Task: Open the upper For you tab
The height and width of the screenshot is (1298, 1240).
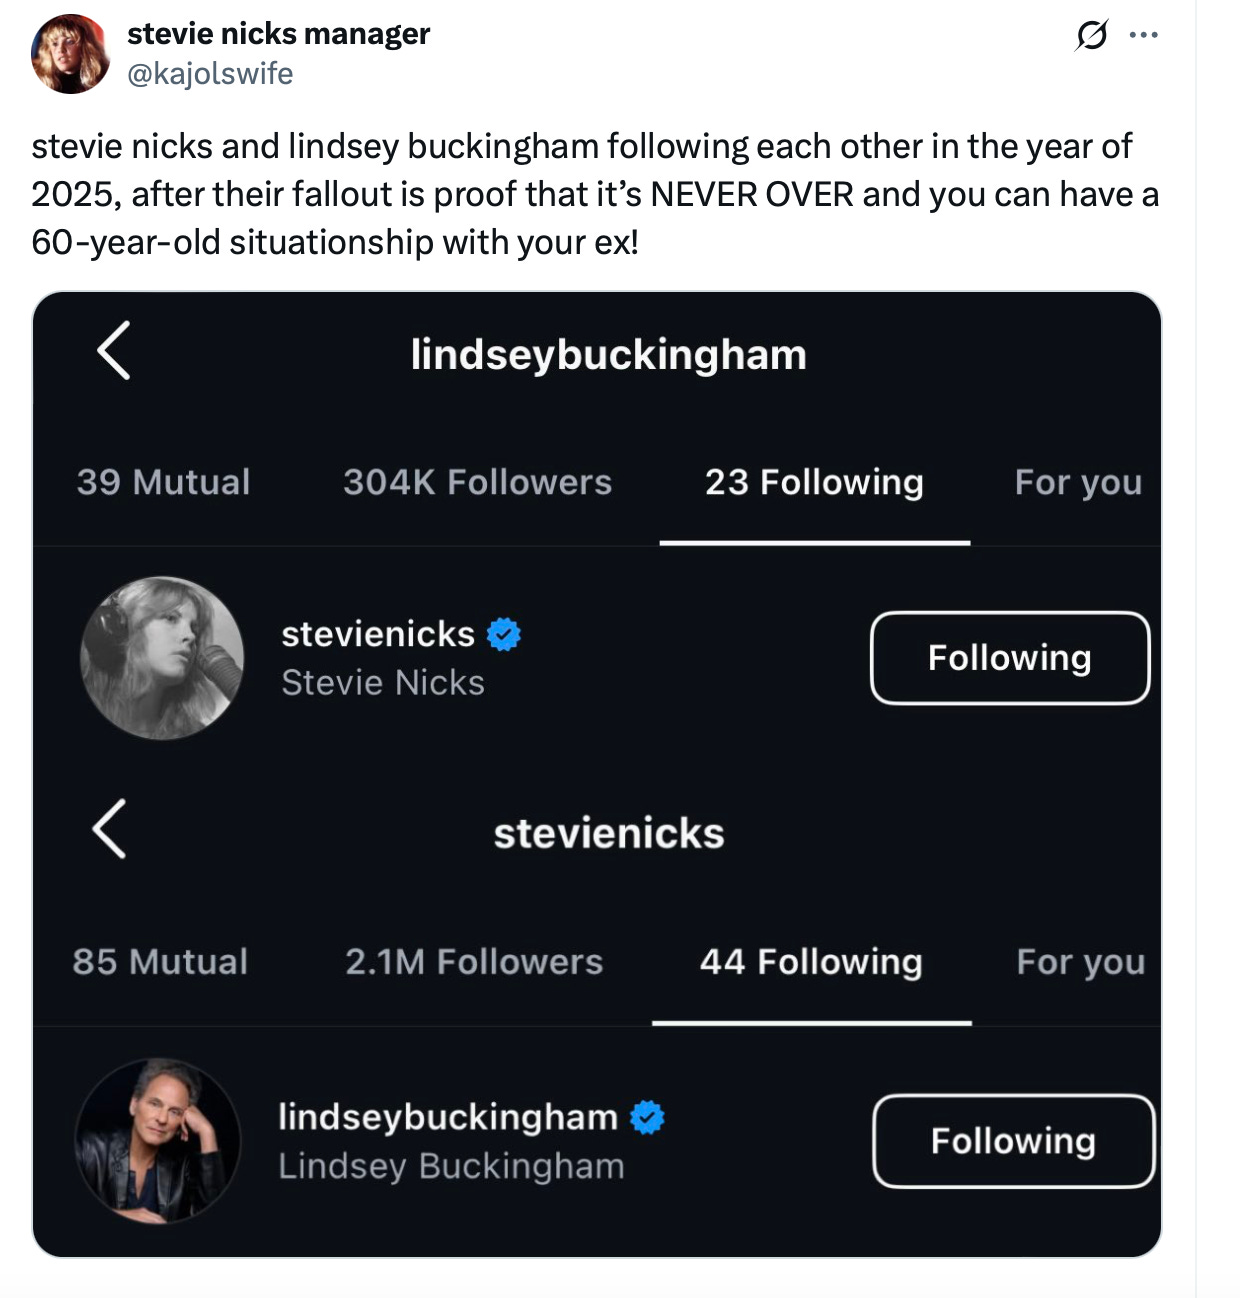Action: pyautogui.click(x=1078, y=483)
